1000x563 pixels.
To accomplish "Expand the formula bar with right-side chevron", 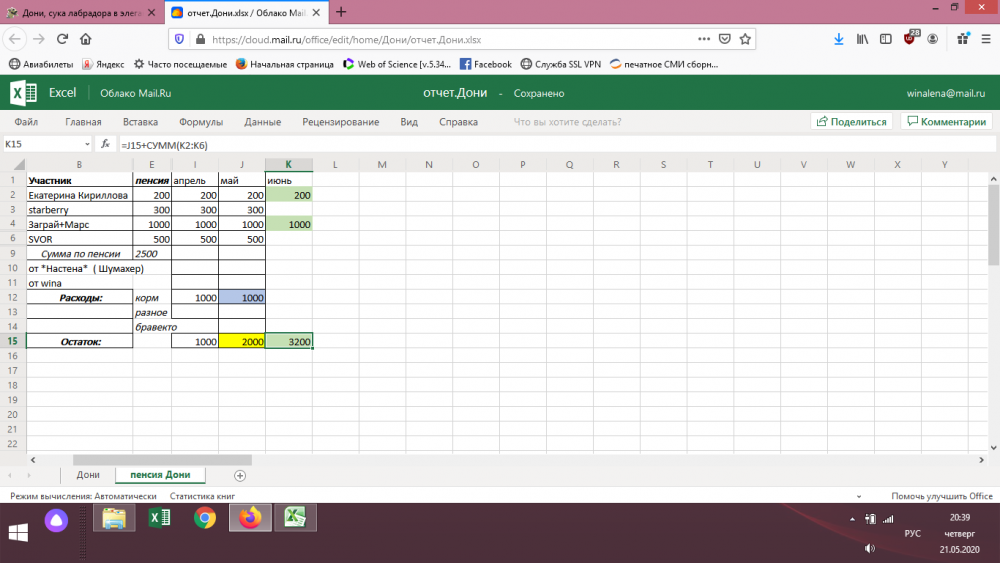I will click(x=989, y=144).
